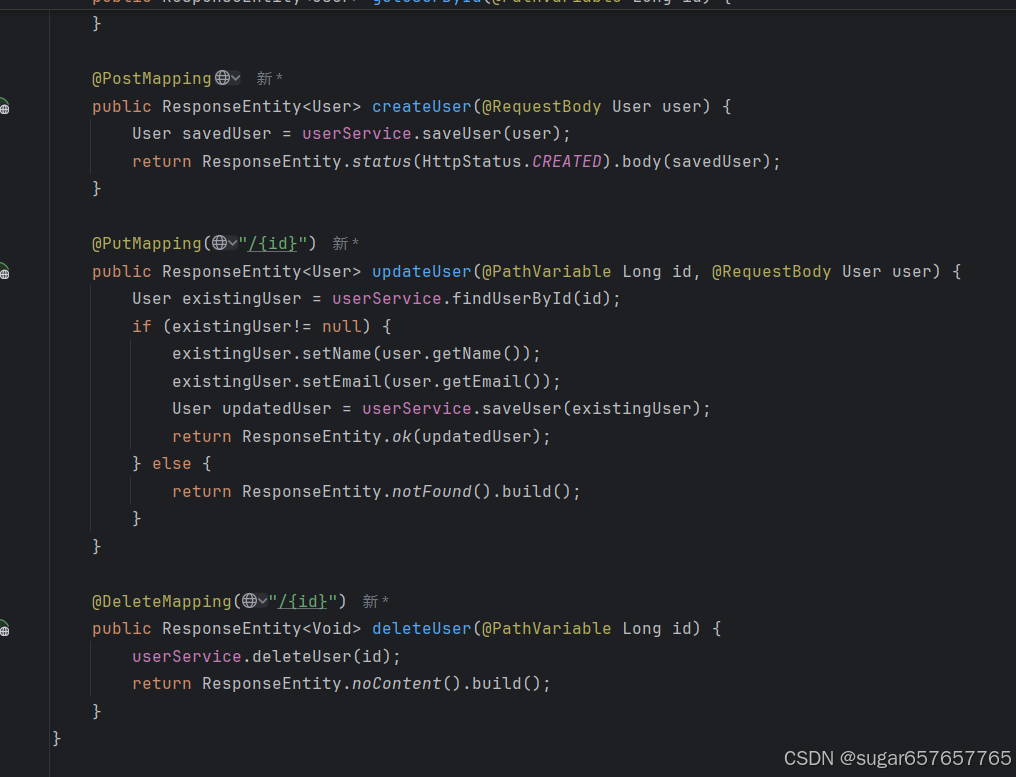Click the globe icon inside @DeleteMapping
Image resolution: width=1016 pixels, height=777 pixels.
point(249,601)
